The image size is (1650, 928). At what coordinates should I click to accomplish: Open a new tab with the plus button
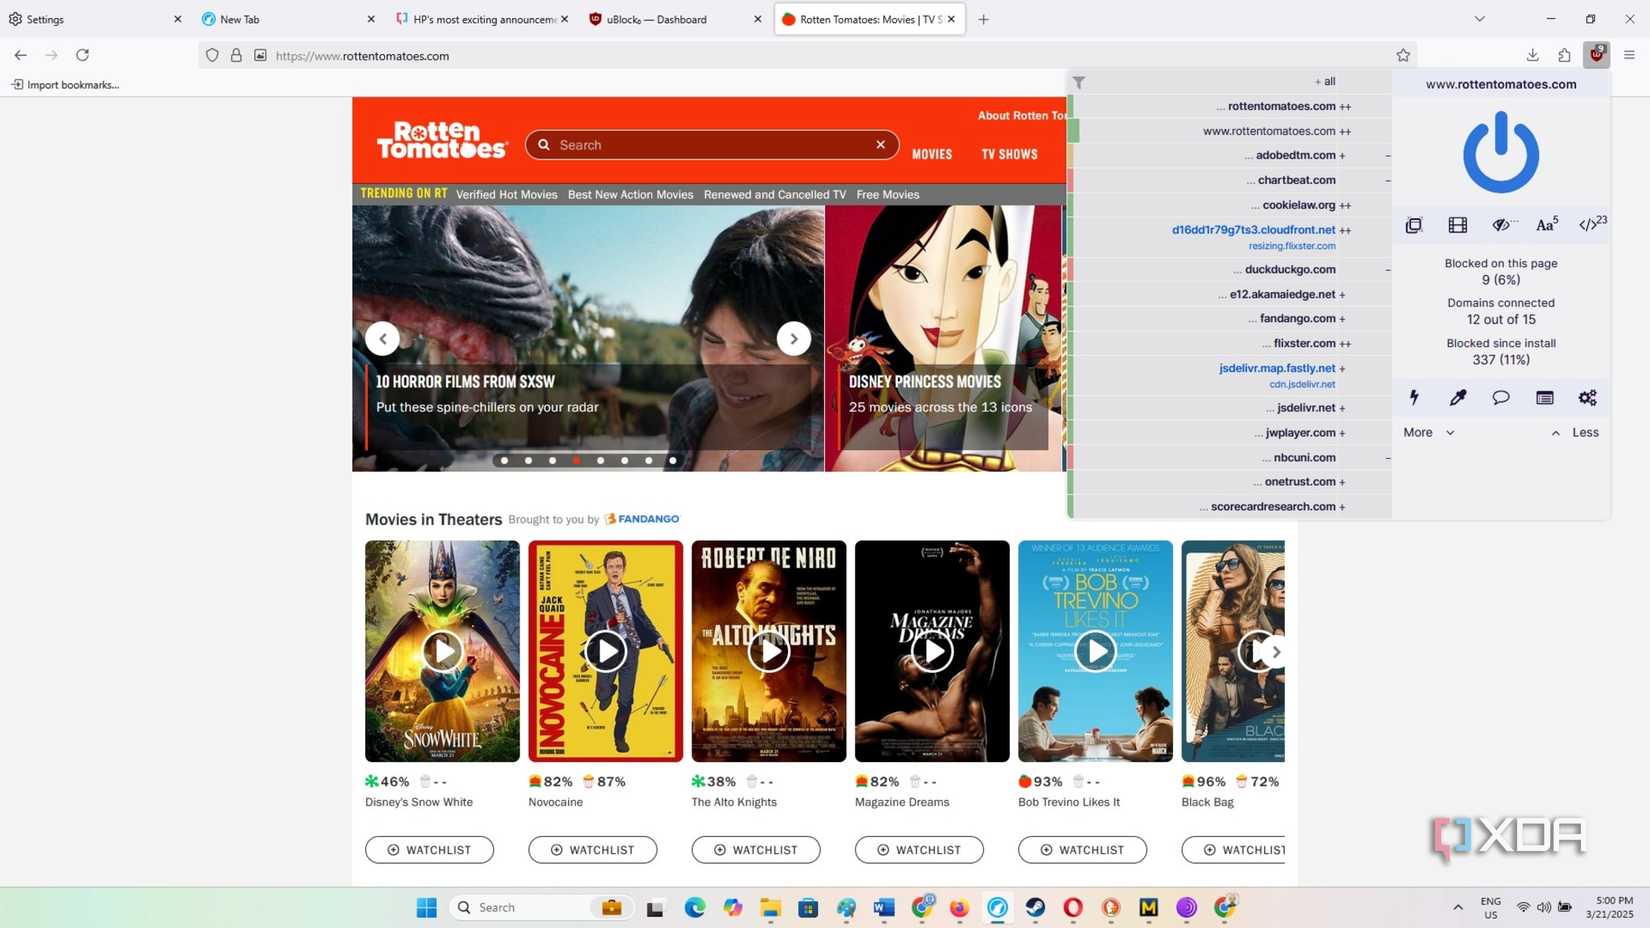983,19
